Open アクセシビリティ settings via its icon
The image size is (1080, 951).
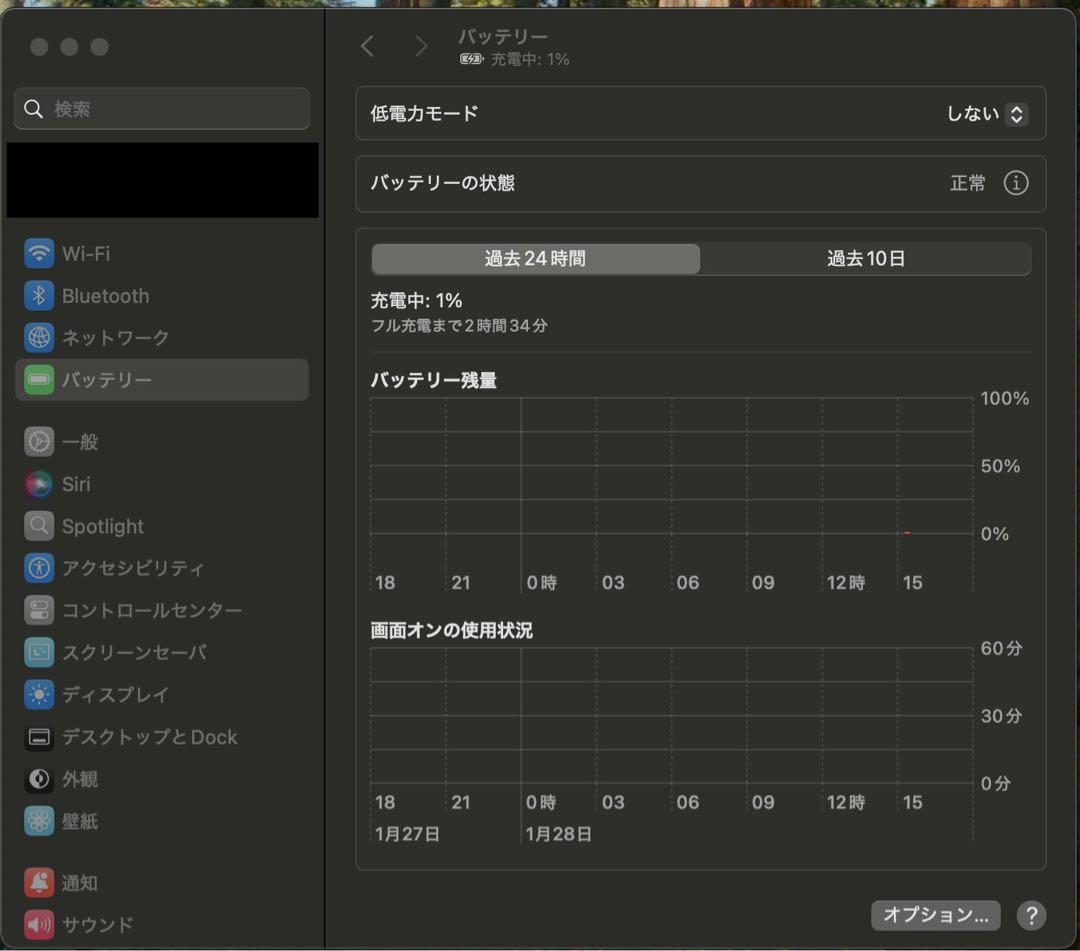(38, 568)
